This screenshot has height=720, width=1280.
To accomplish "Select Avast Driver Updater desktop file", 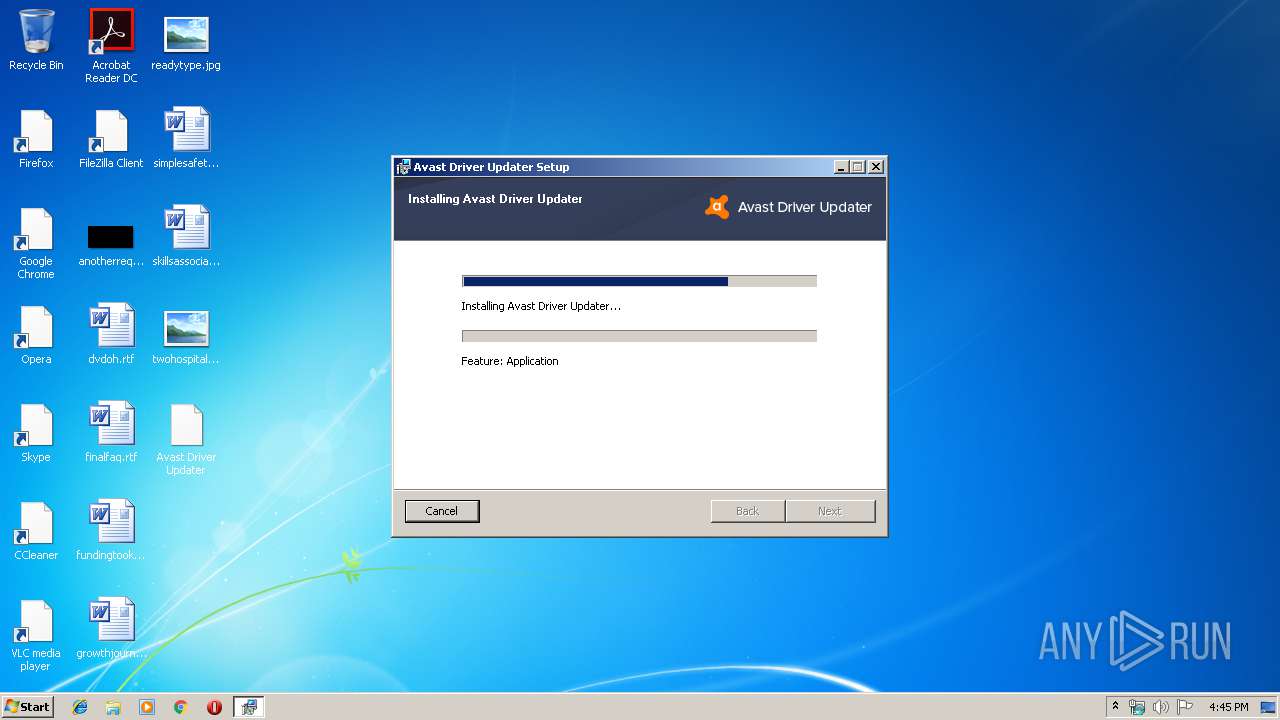I will [186, 439].
